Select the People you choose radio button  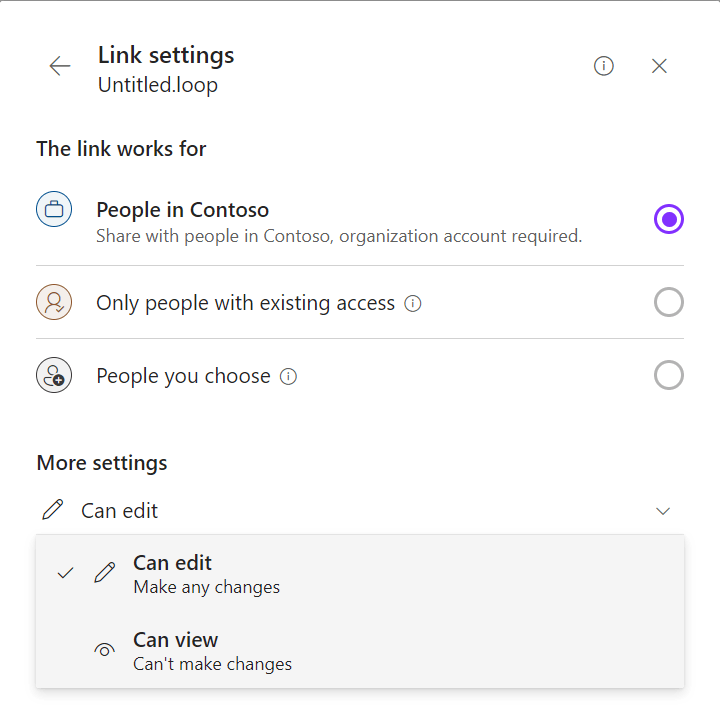(x=669, y=375)
